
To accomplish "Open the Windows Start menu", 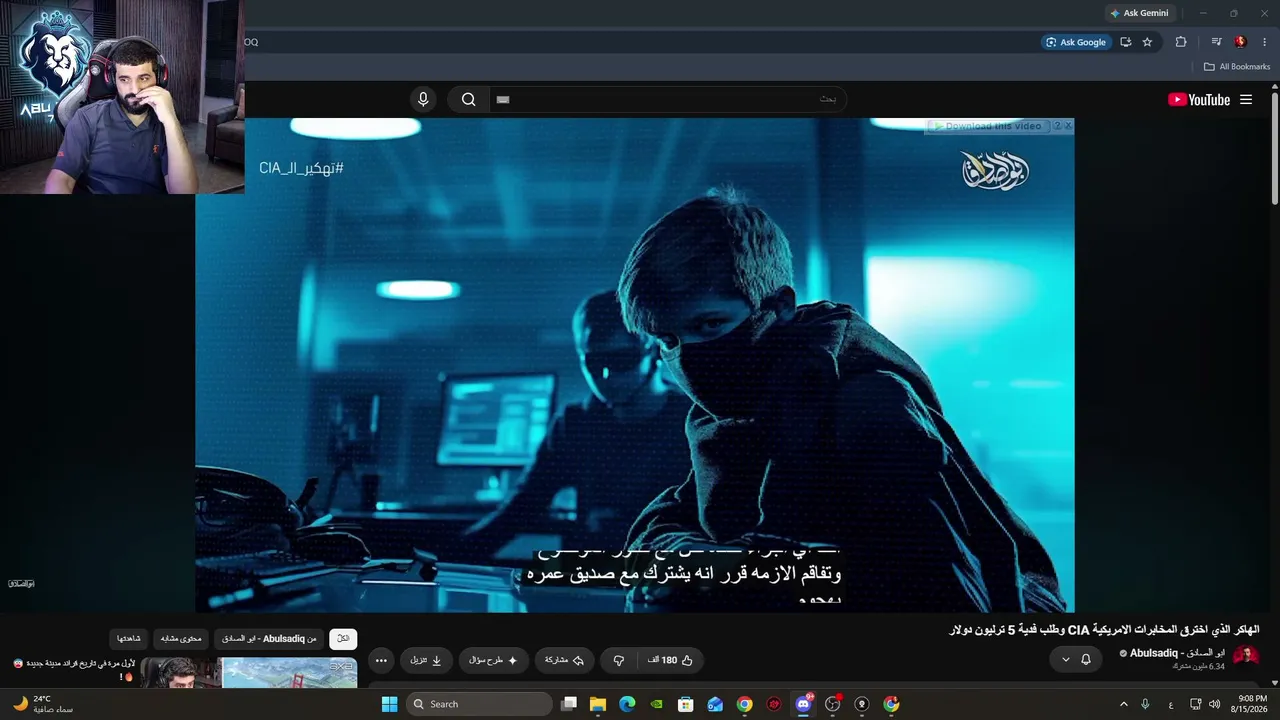I will tap(390, 704).
